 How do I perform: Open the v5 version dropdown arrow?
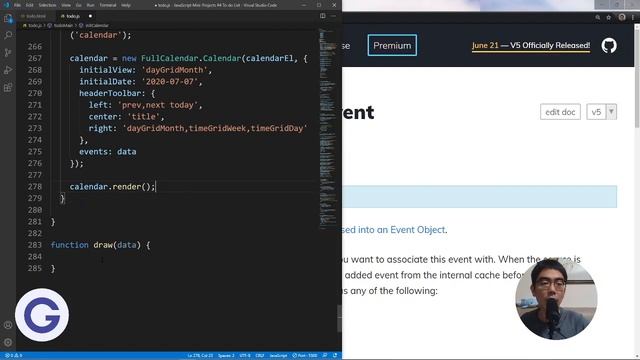pyautogui.click(x=611, y=111)
